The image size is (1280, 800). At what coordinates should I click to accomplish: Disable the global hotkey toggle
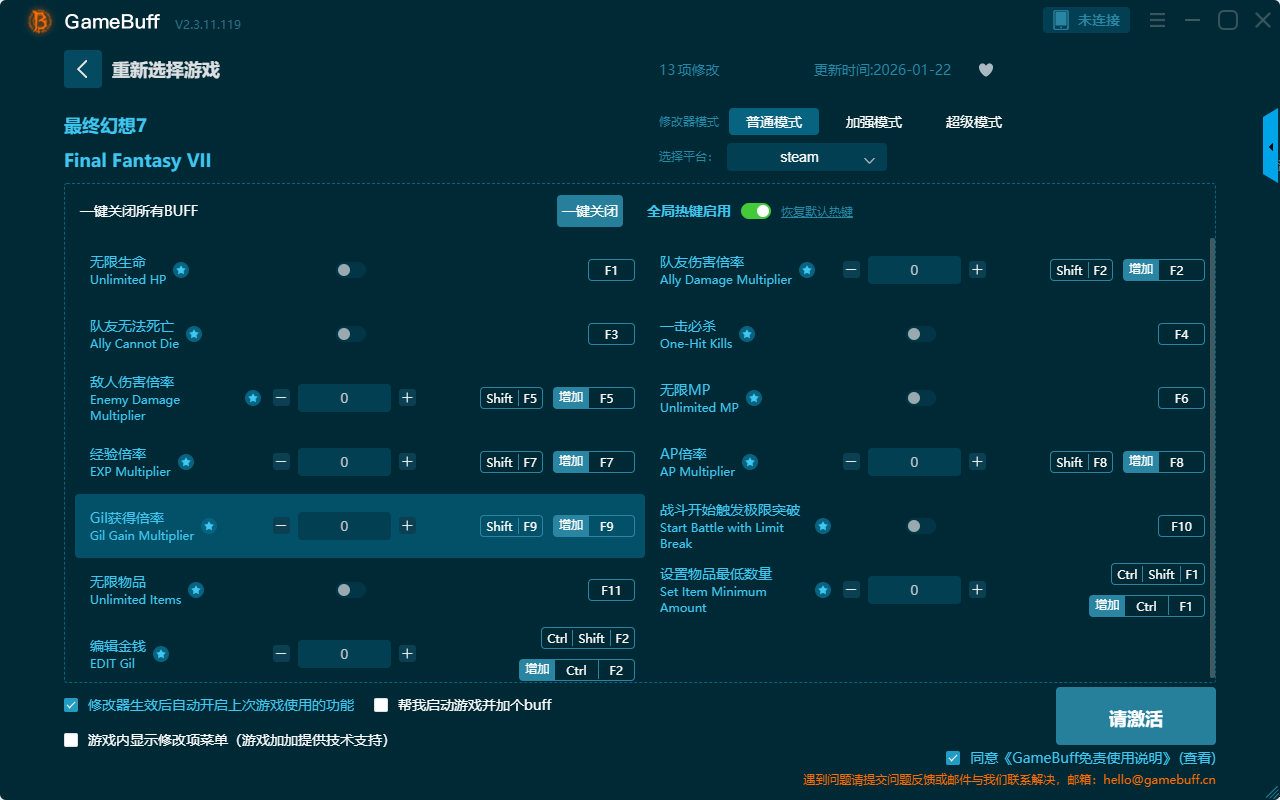pos(756,211)
